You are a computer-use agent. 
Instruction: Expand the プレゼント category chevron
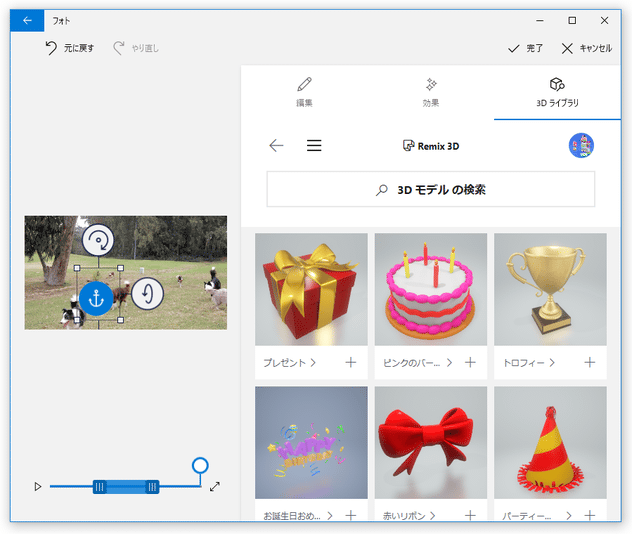pyautogui.click(x=313, y=363)
